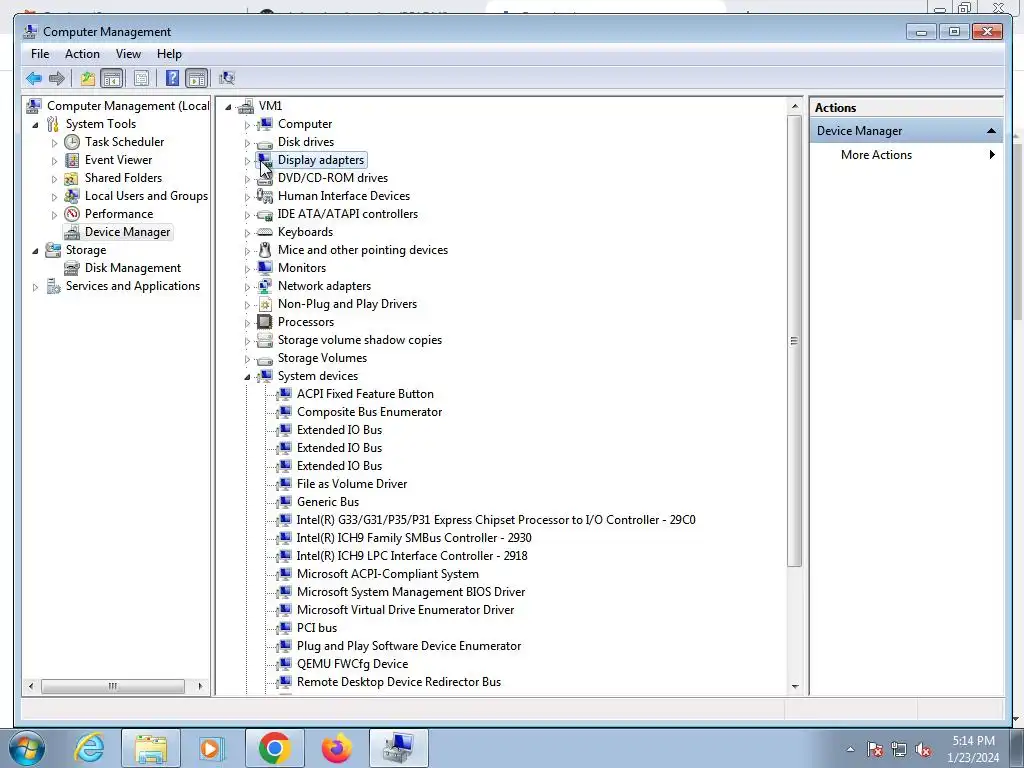Select PCI bus device
This screenshot has width=1024, height=768.
(317, 628)
